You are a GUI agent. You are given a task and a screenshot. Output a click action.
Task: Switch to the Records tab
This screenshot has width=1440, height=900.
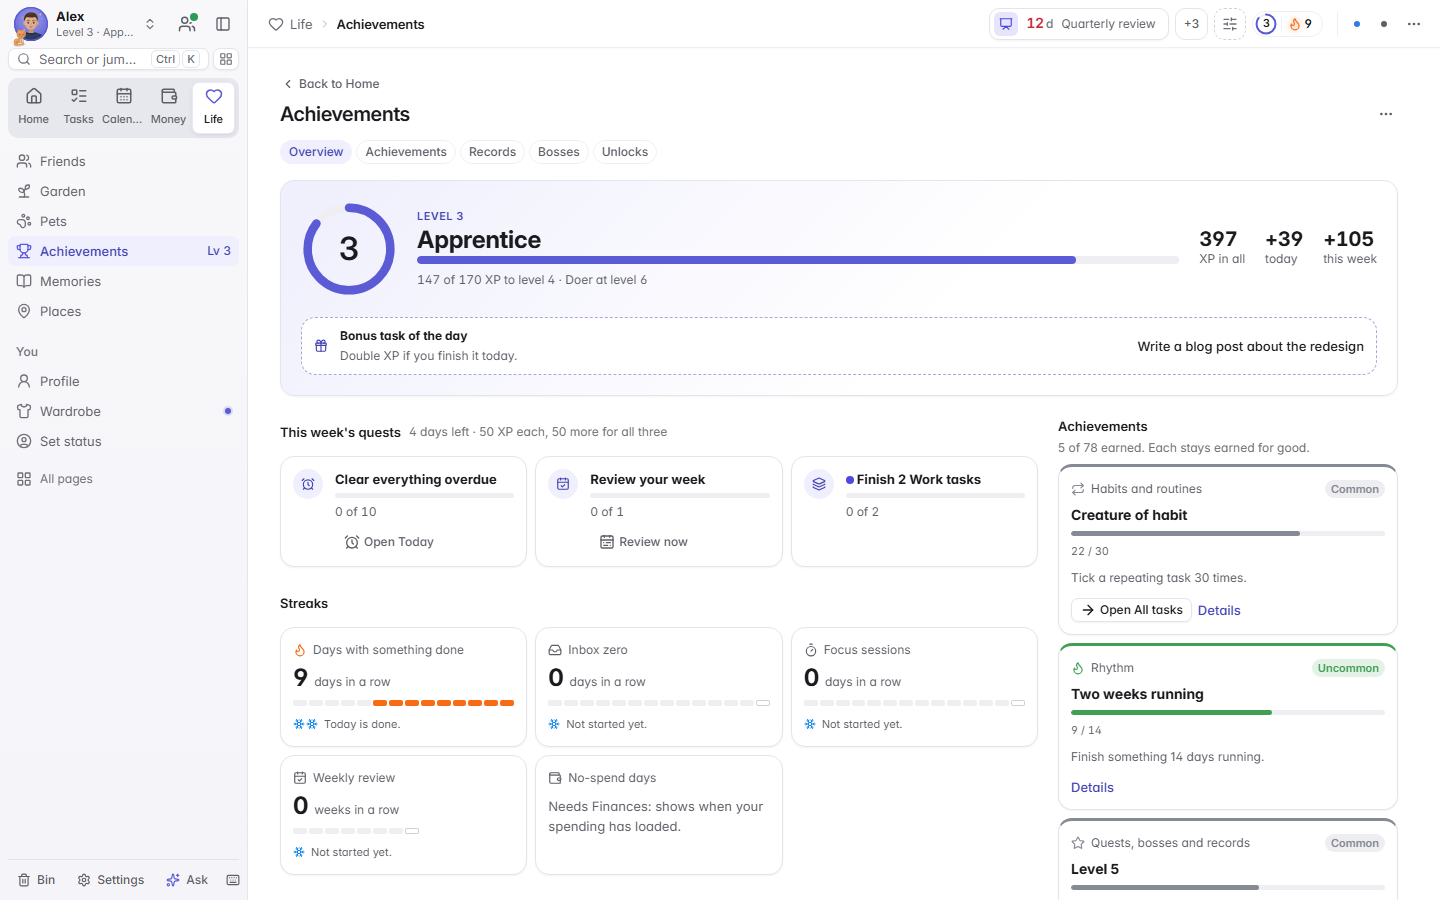pos(492,152)
